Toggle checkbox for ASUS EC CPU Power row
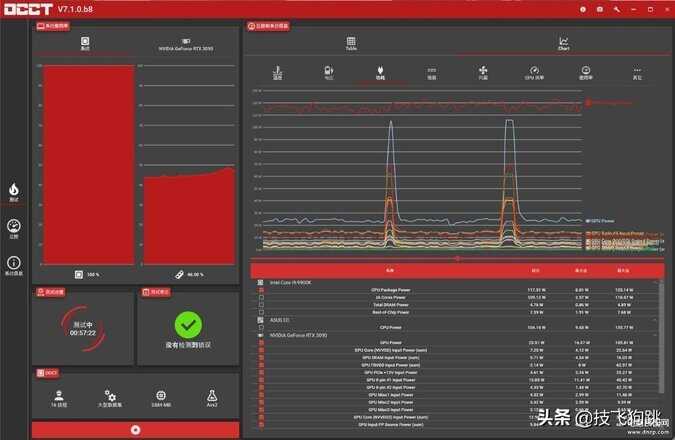This screenshot has height=440, width=675. coord(261,328)
